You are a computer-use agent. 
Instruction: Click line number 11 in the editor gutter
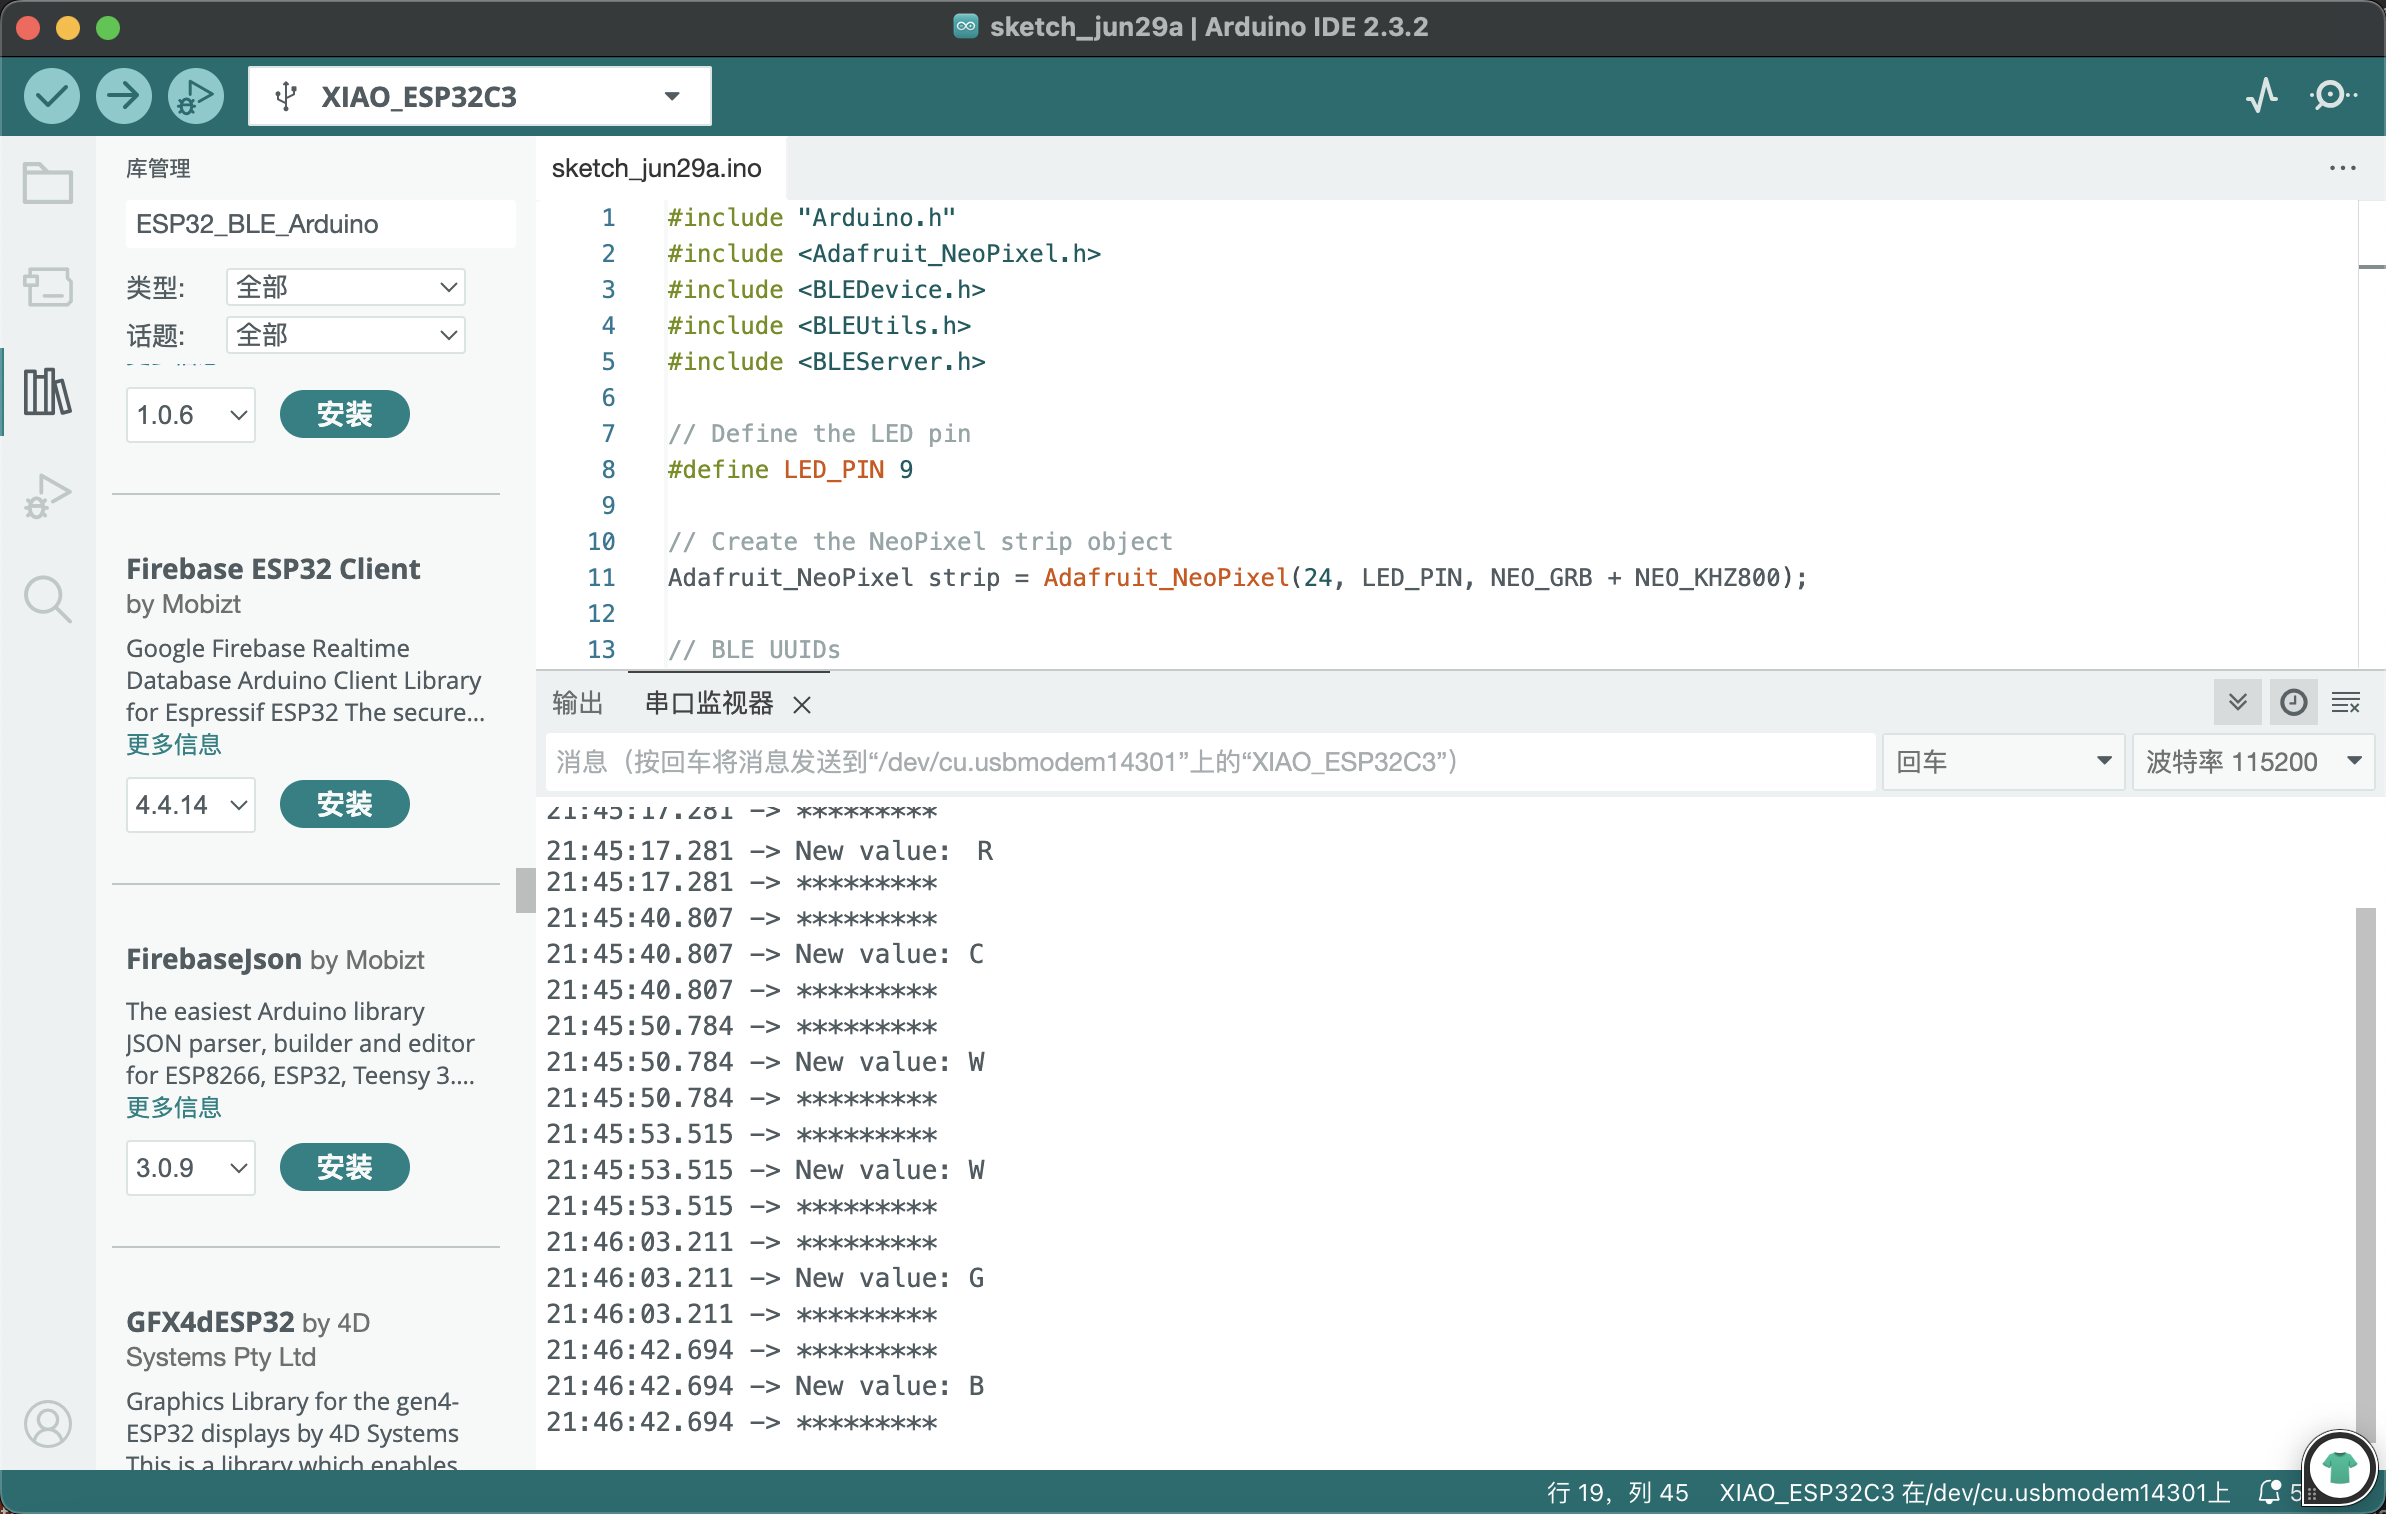(x=601, y=577)
